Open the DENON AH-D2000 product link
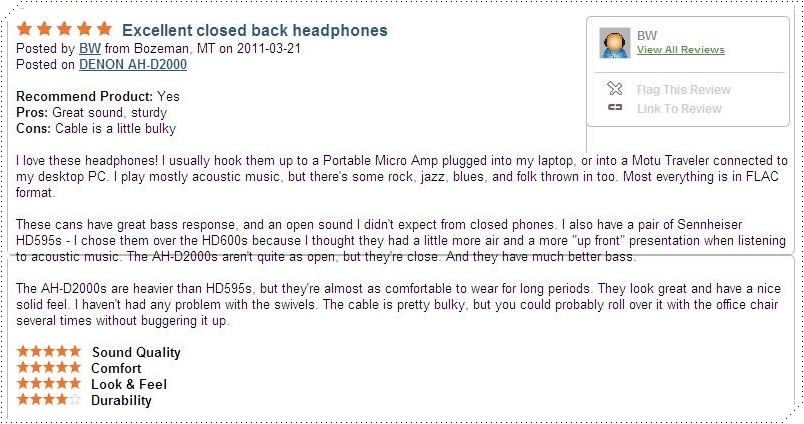 132,64
